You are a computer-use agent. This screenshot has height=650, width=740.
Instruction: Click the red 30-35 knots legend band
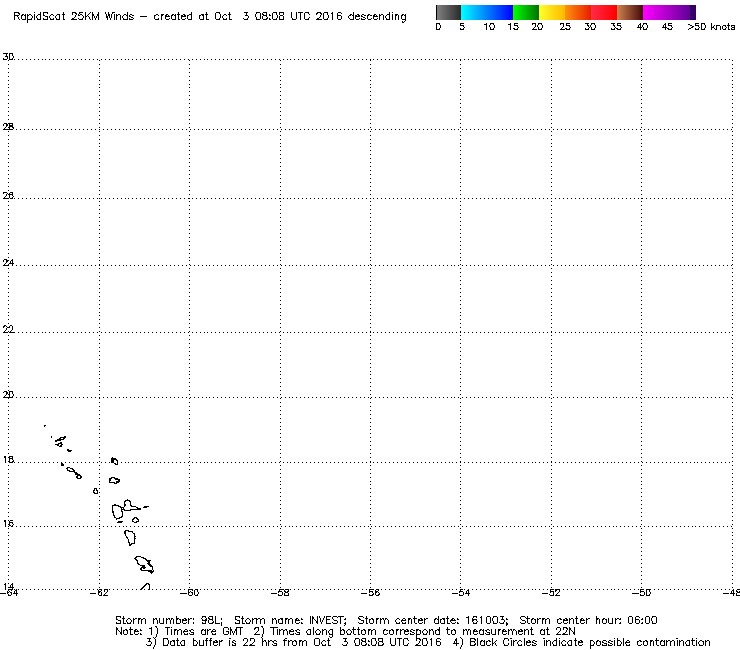[604, 12]
